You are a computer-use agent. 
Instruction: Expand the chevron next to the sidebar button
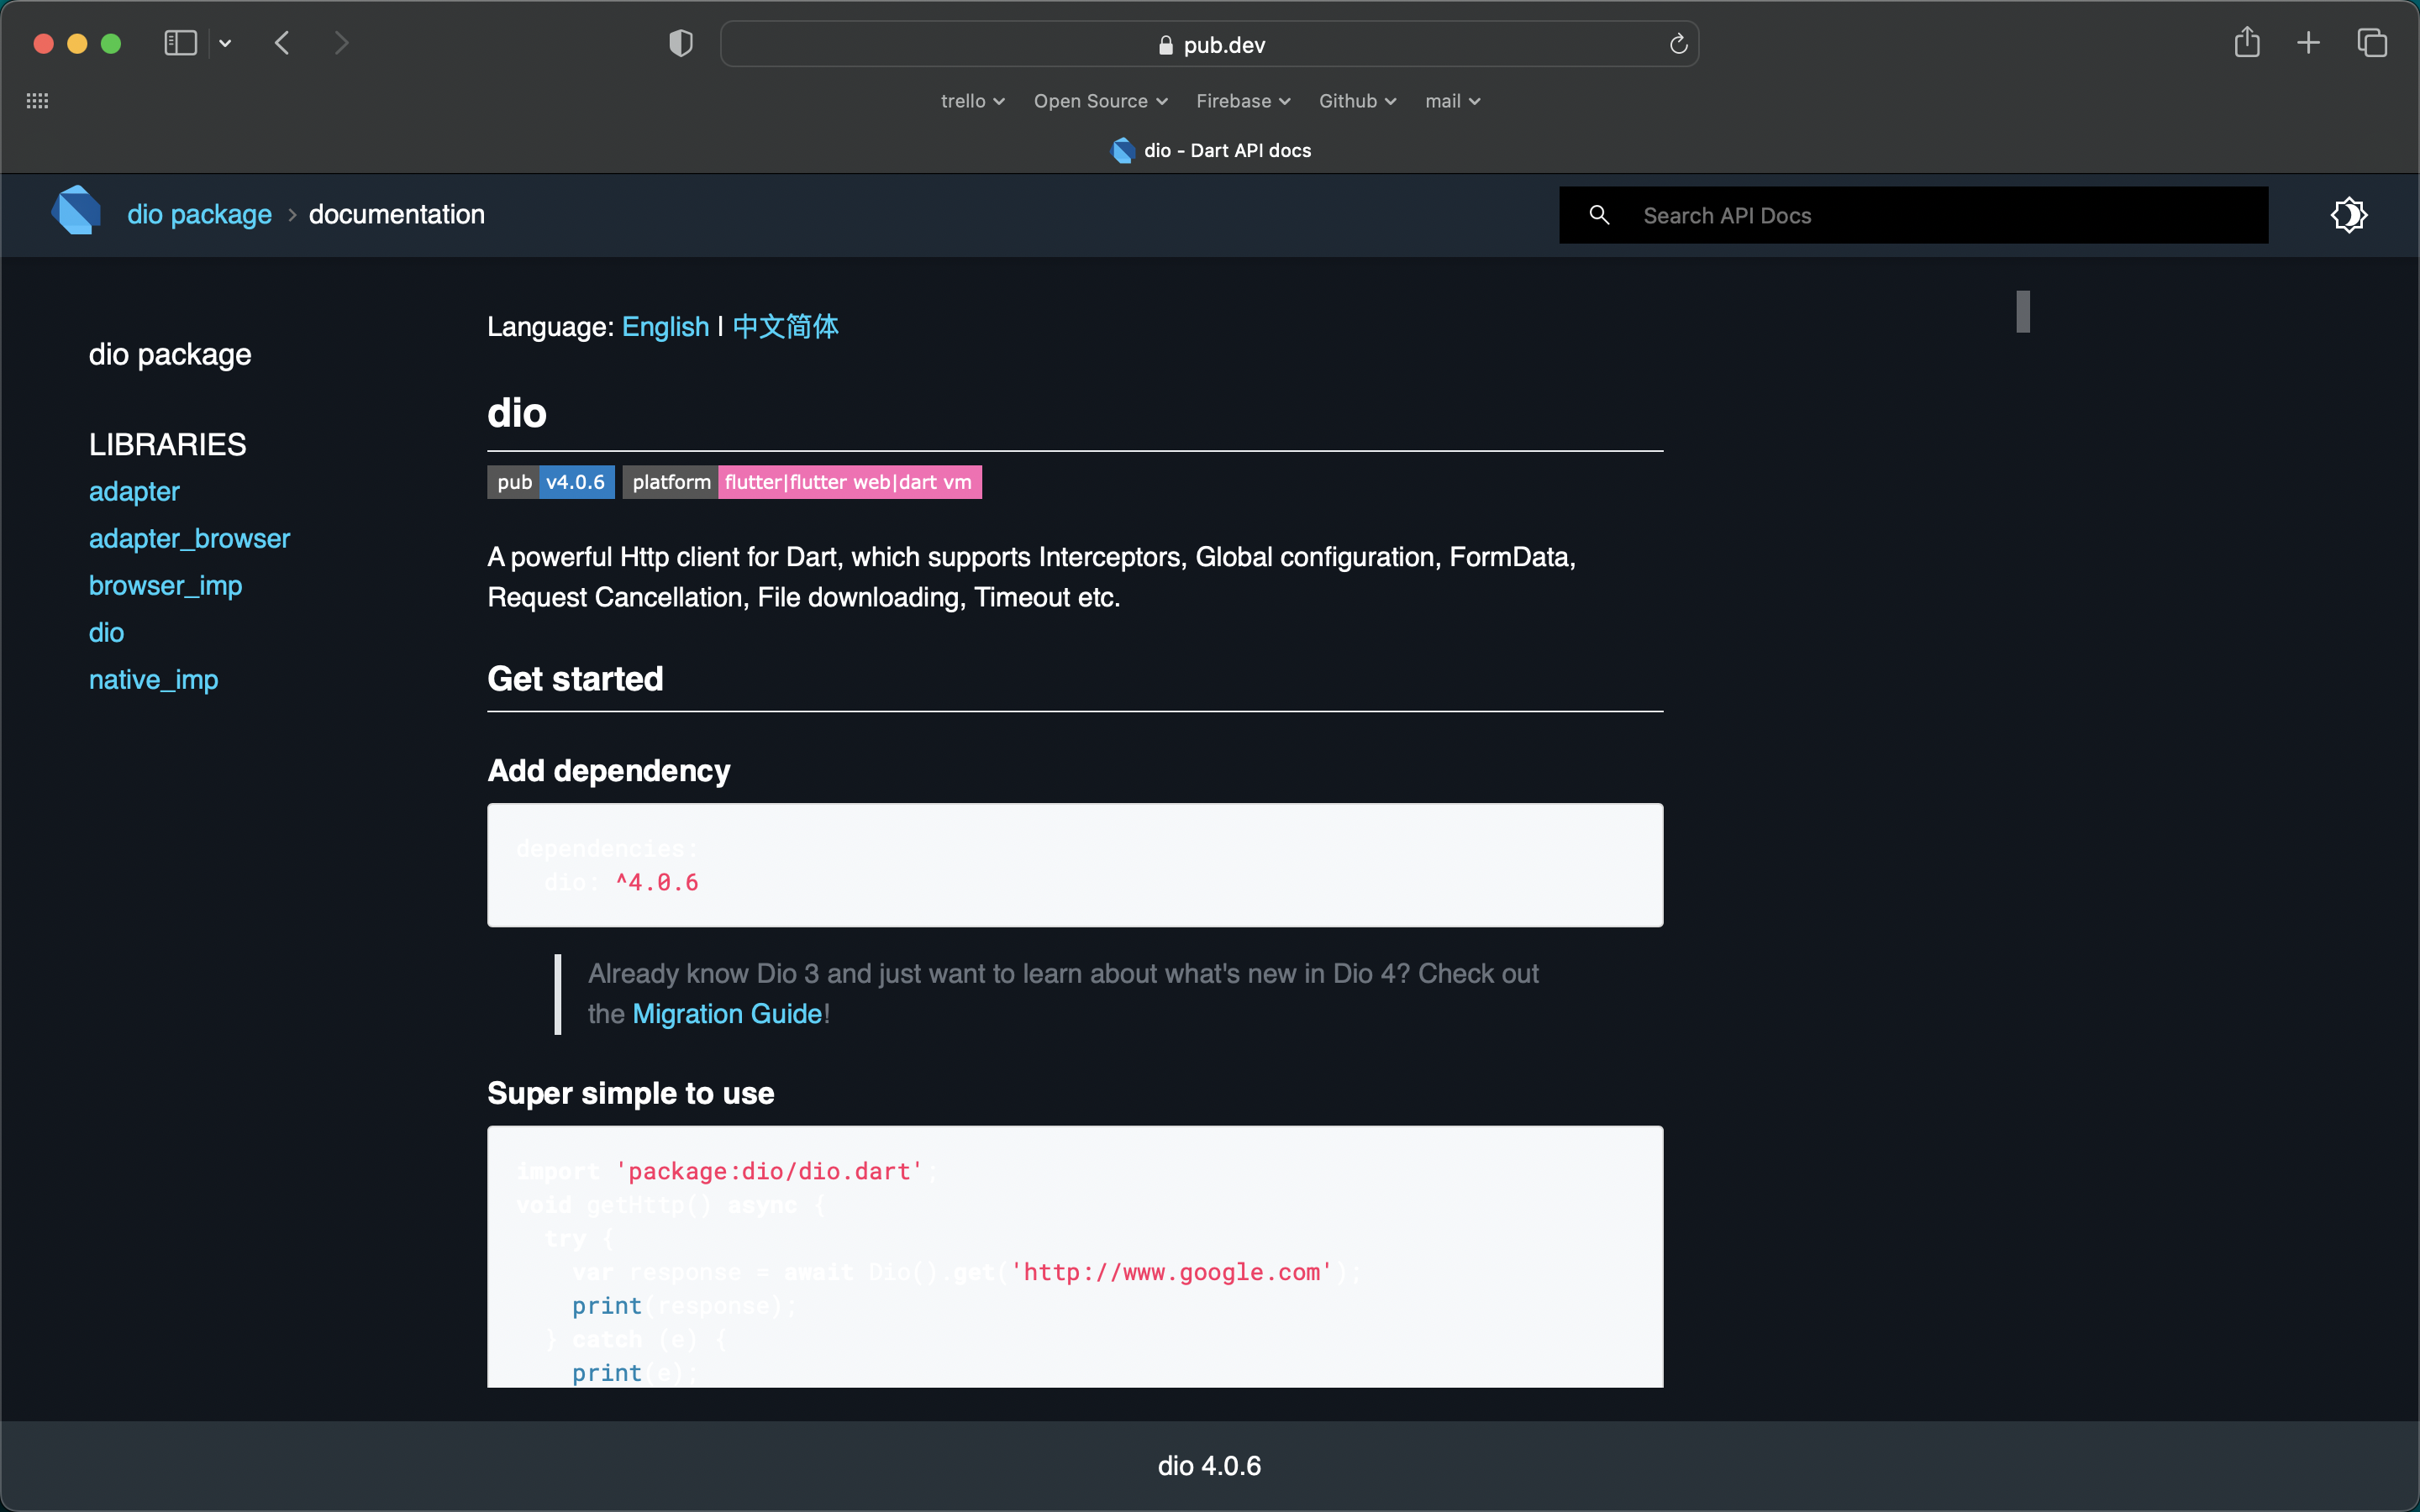pyautogui.click(x=225, y=43)
